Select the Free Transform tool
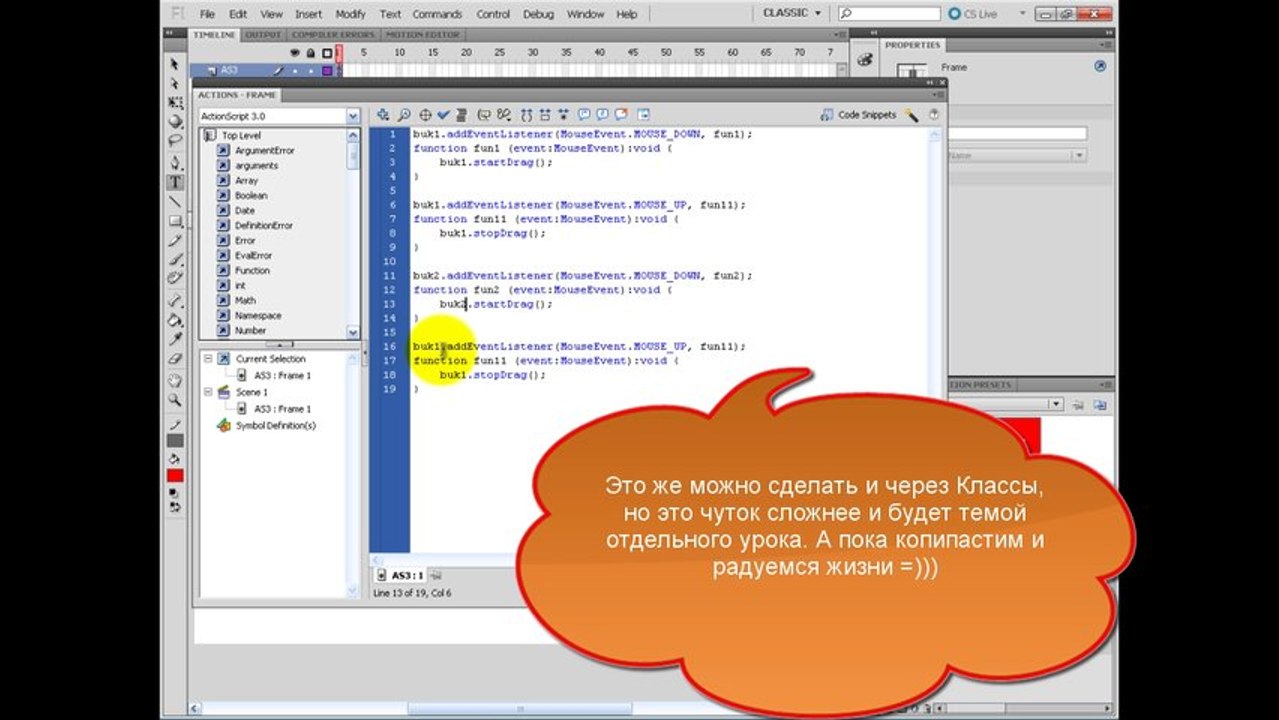1279x720 pixels. coord(175,103)
